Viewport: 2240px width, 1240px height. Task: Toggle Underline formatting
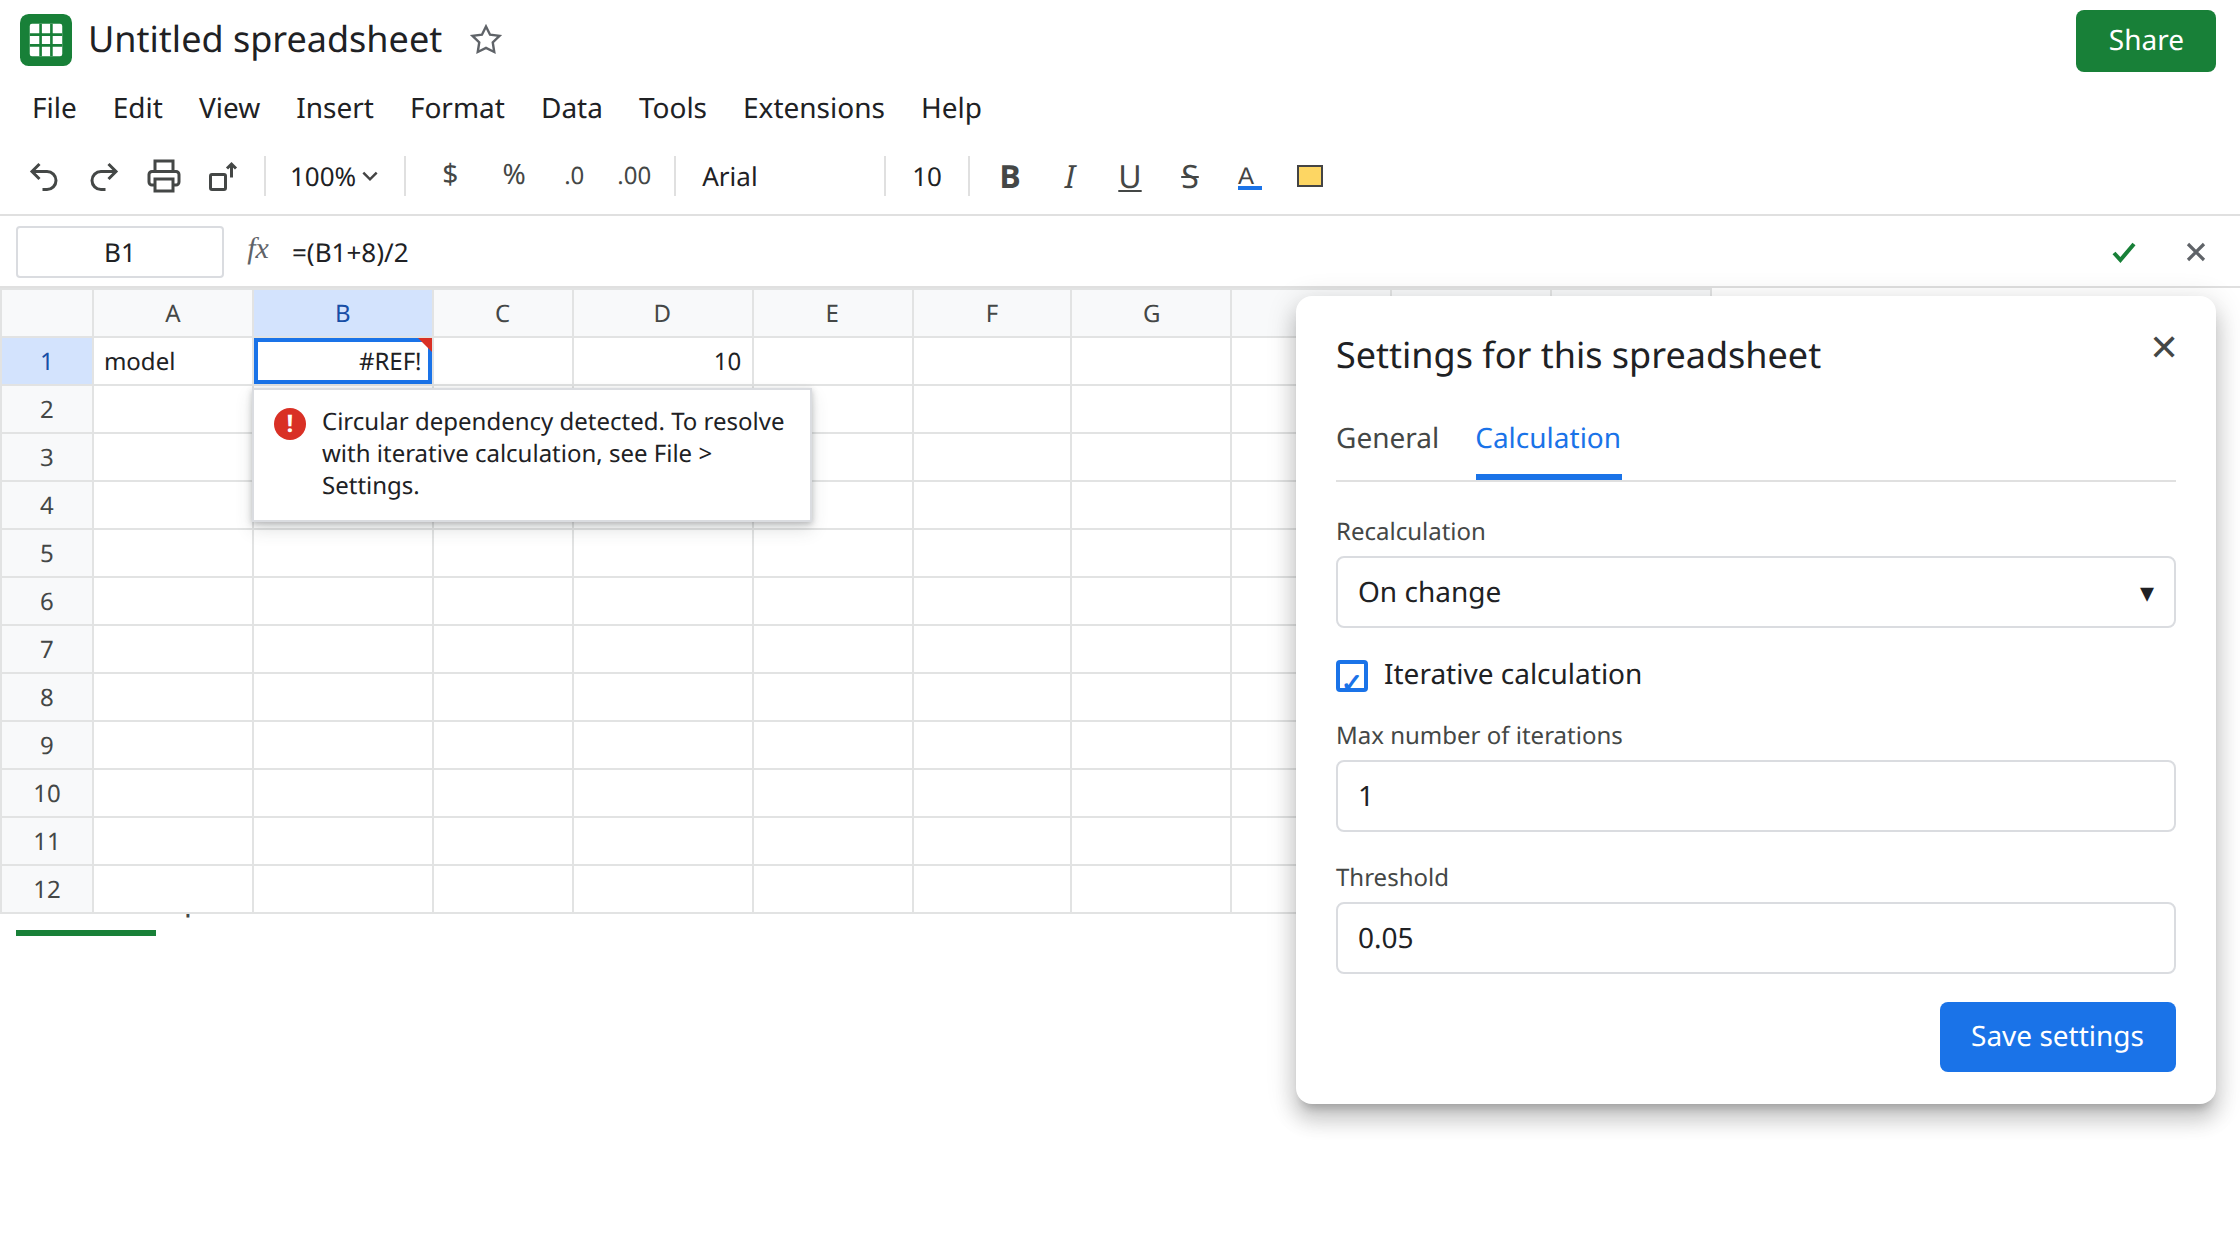click(1130, 177)
